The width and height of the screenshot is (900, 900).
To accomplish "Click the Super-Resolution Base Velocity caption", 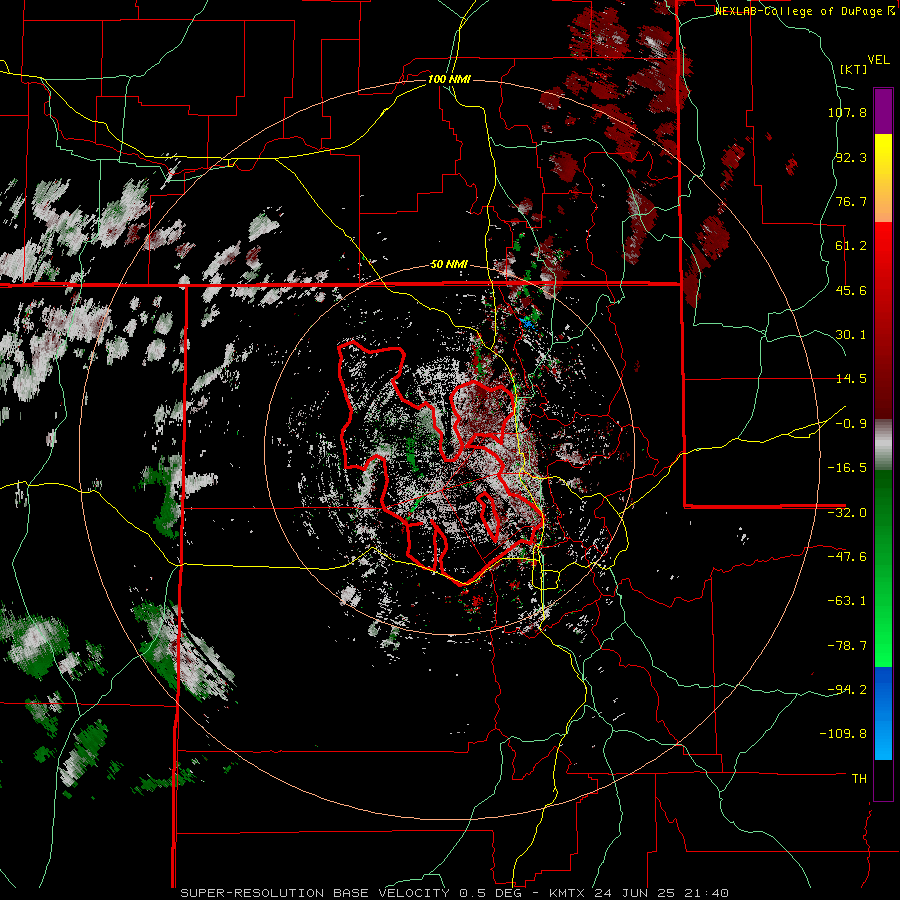I will (455, 893).
